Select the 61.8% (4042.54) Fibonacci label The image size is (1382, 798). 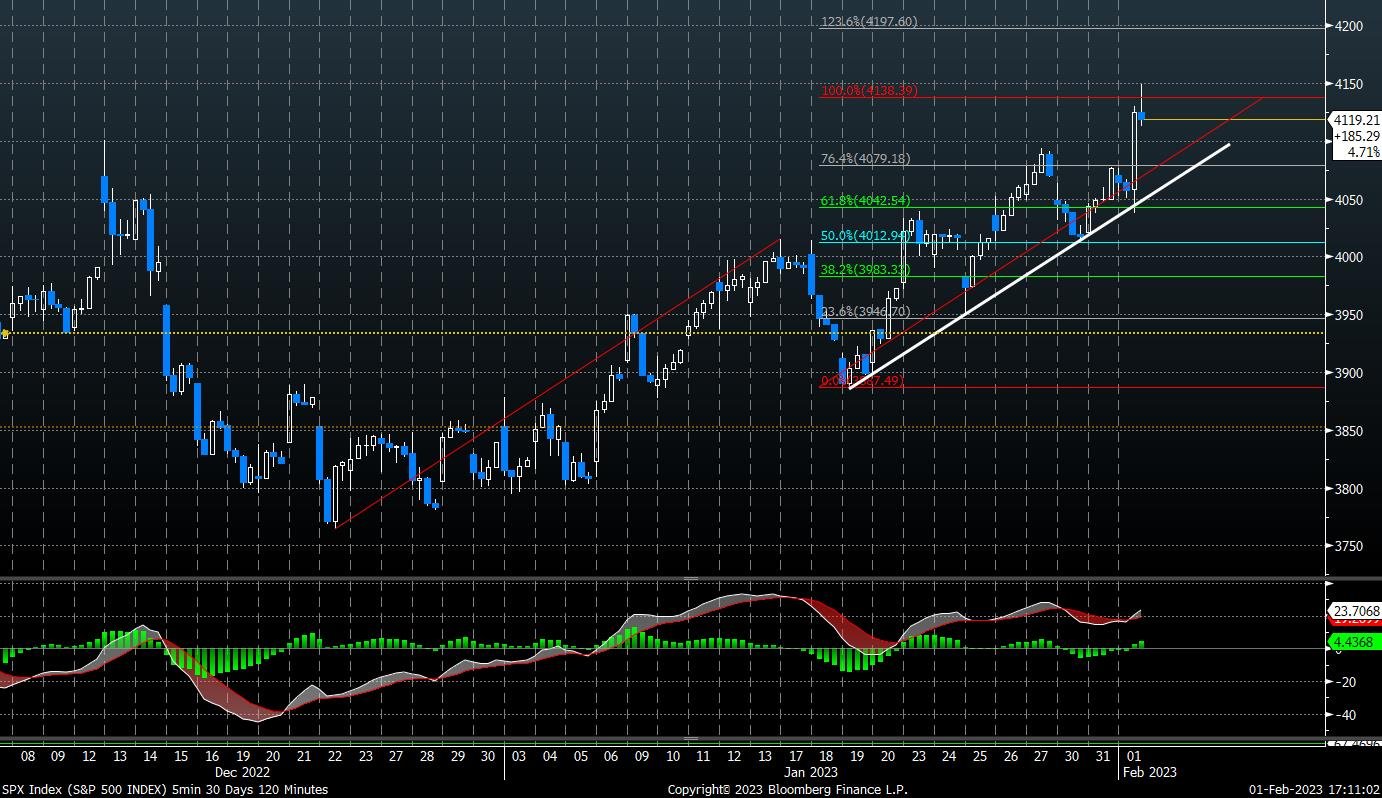click(866, 200)
